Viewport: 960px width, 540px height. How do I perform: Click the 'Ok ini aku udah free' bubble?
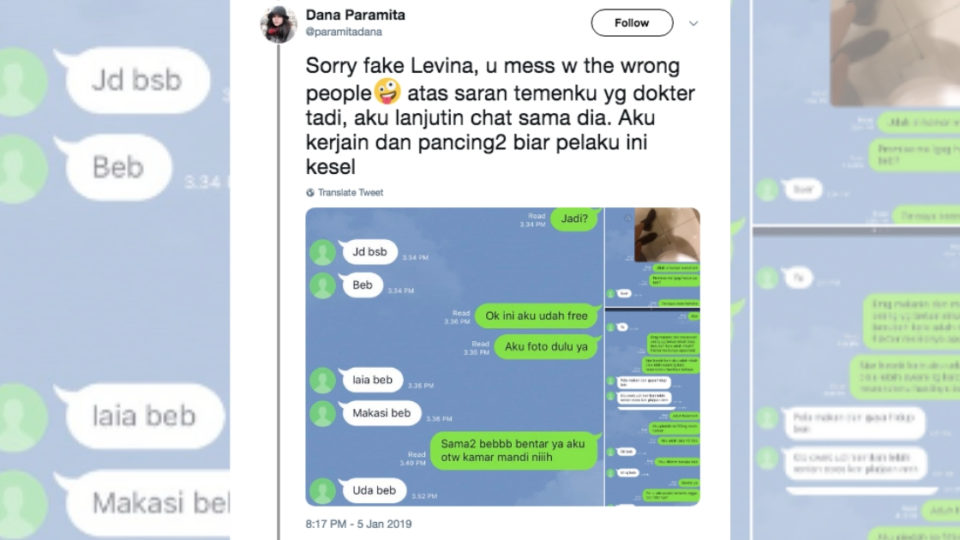click(536, 316)
